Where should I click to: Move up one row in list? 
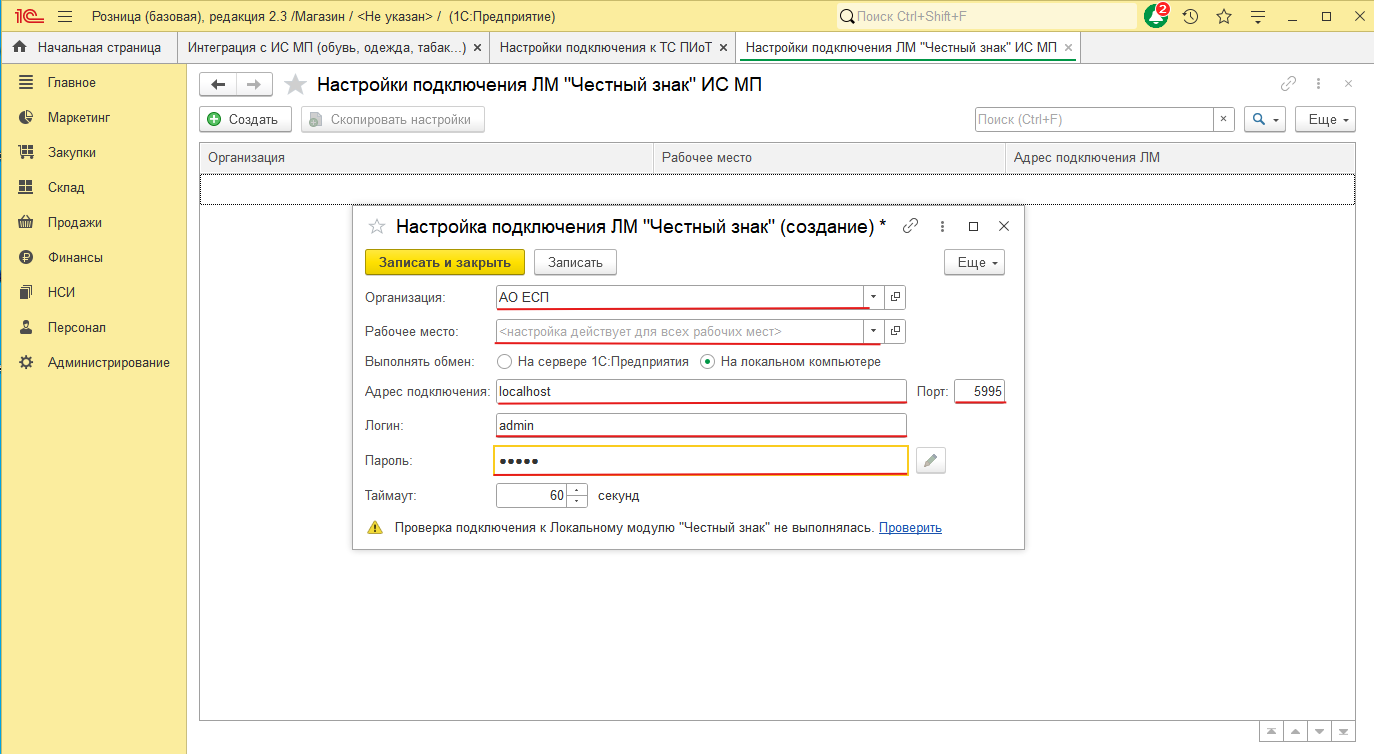1295,731
